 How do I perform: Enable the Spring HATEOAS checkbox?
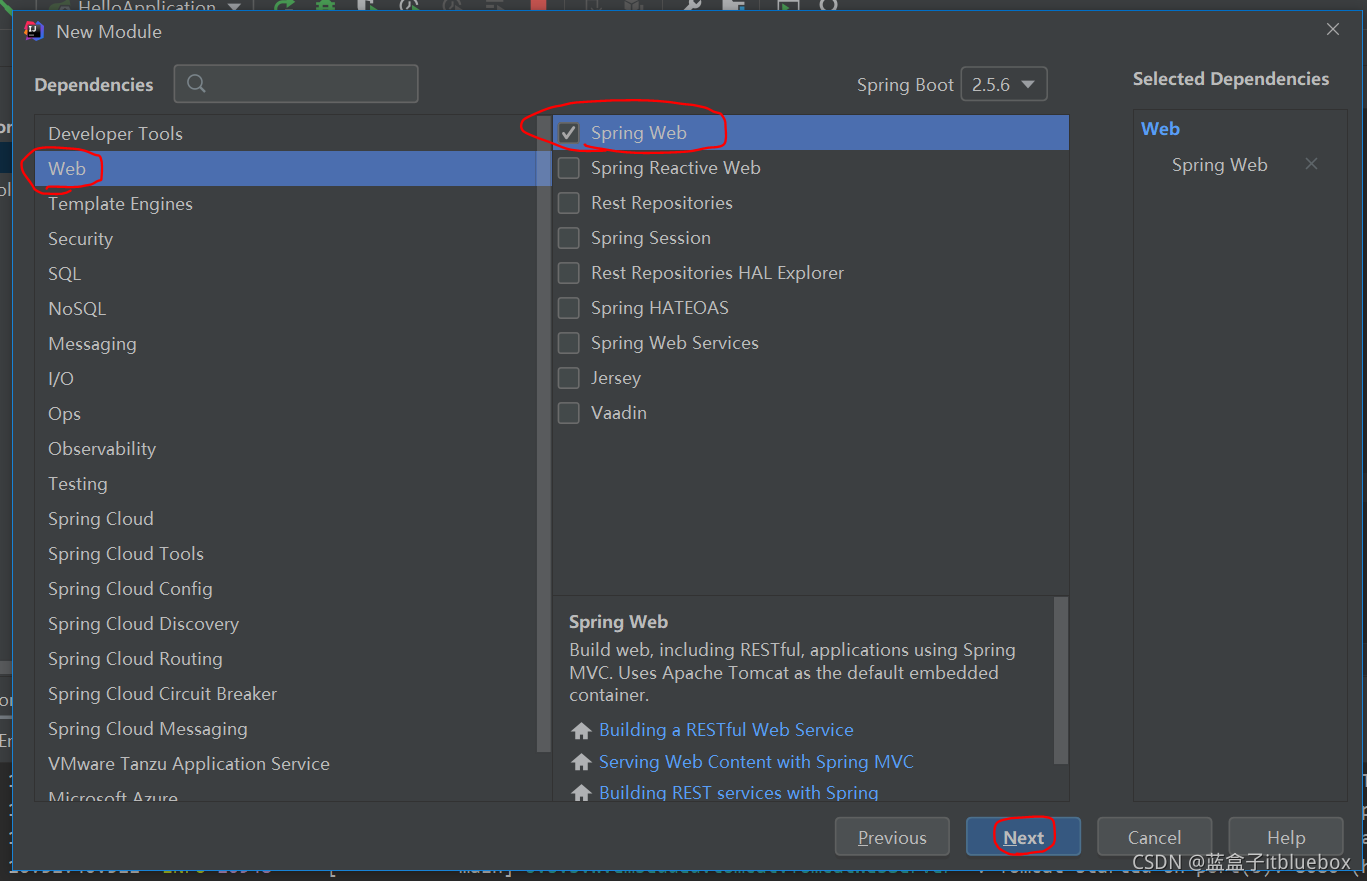(x=569, y=308)
